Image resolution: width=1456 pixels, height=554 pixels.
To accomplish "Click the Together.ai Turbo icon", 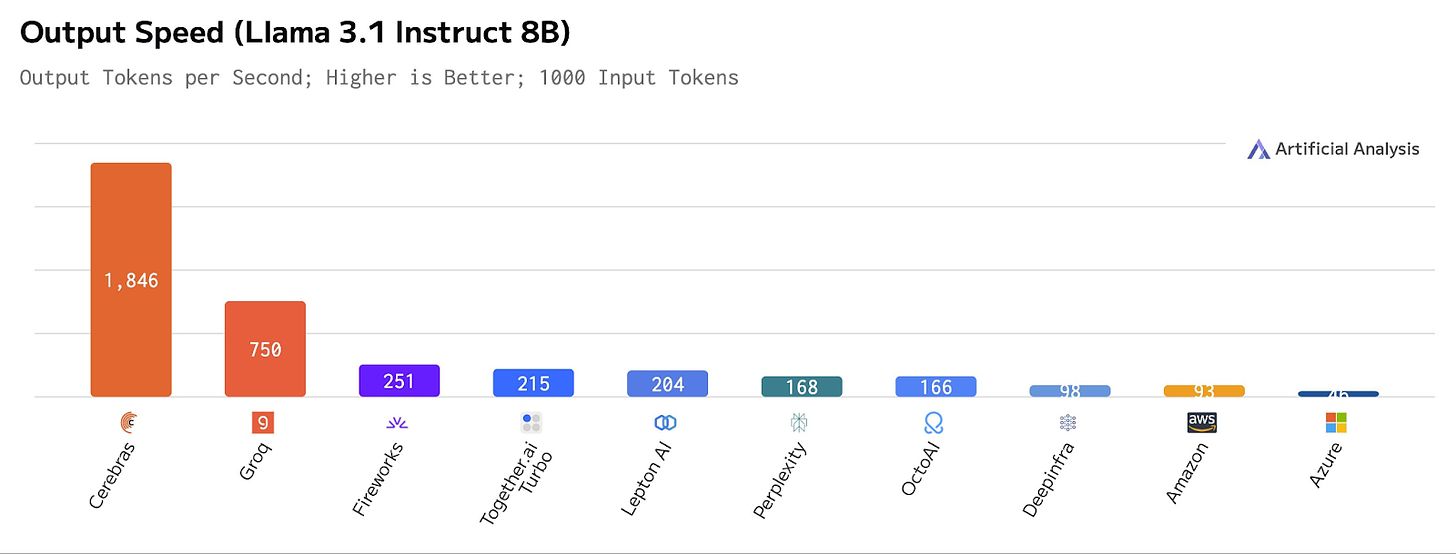I will [532, 423].
